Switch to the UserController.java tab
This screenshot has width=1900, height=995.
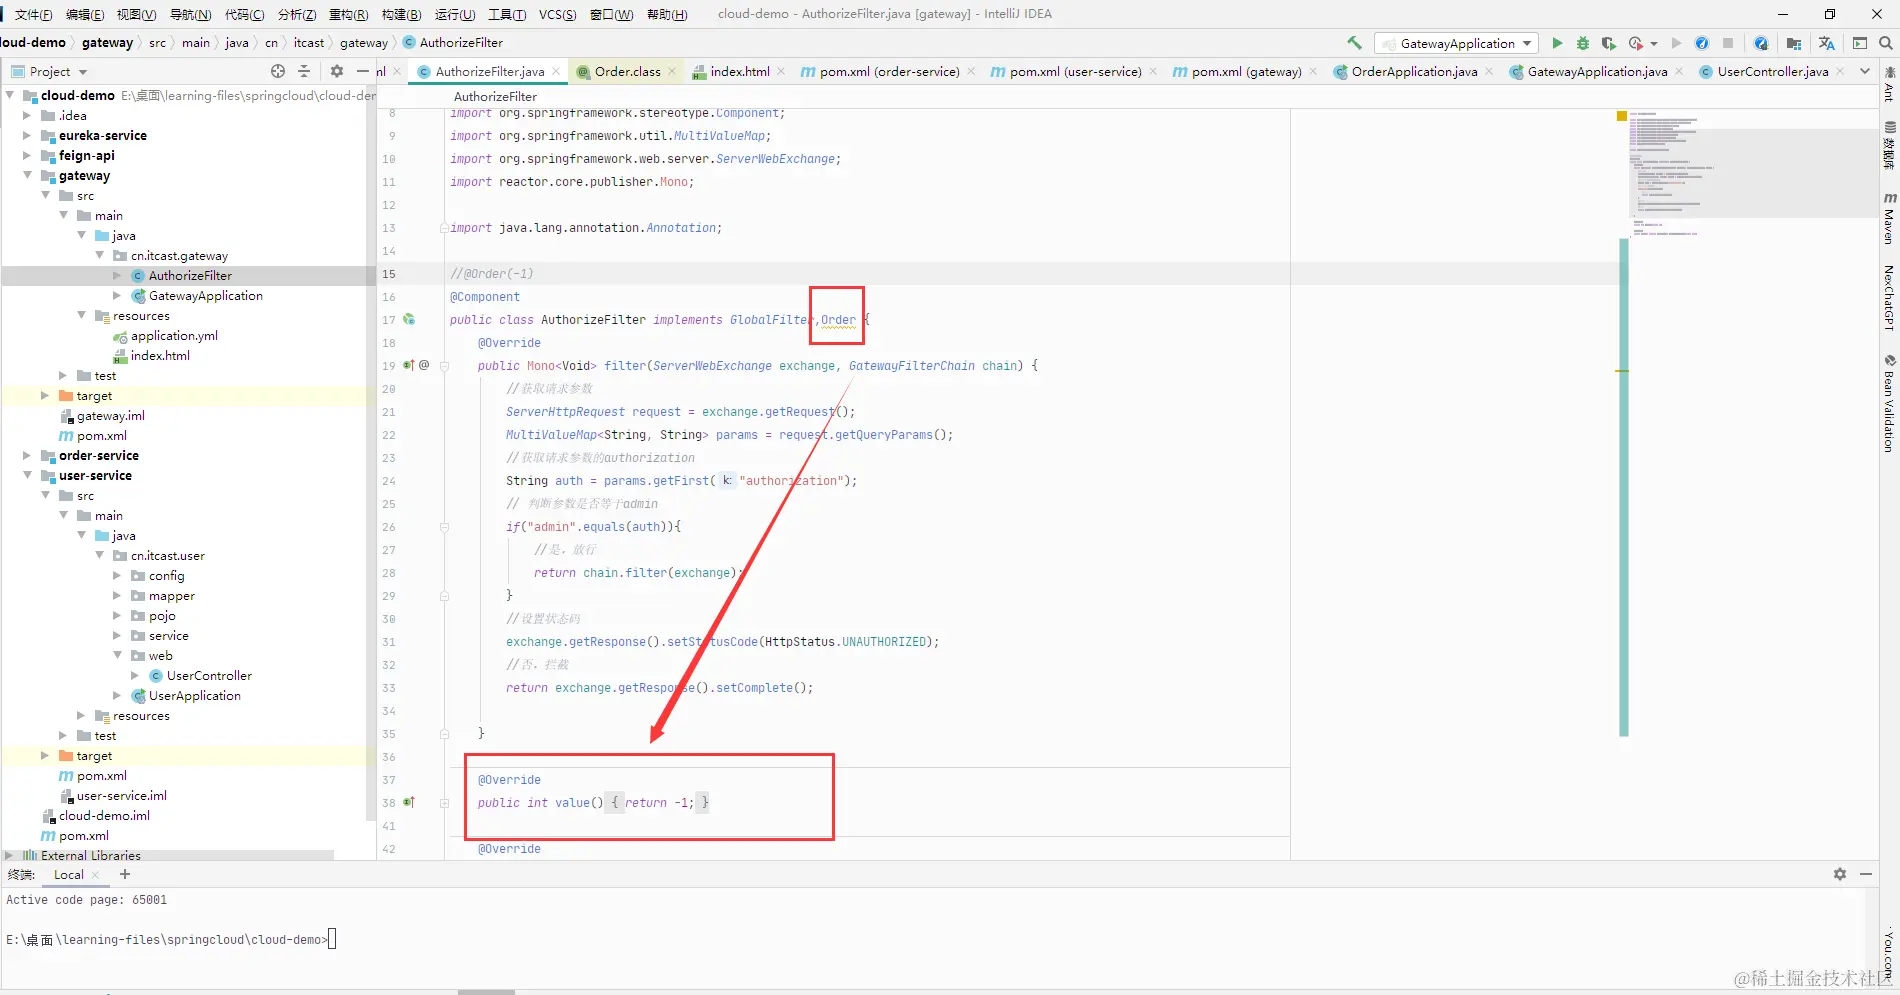point(1772,71)
